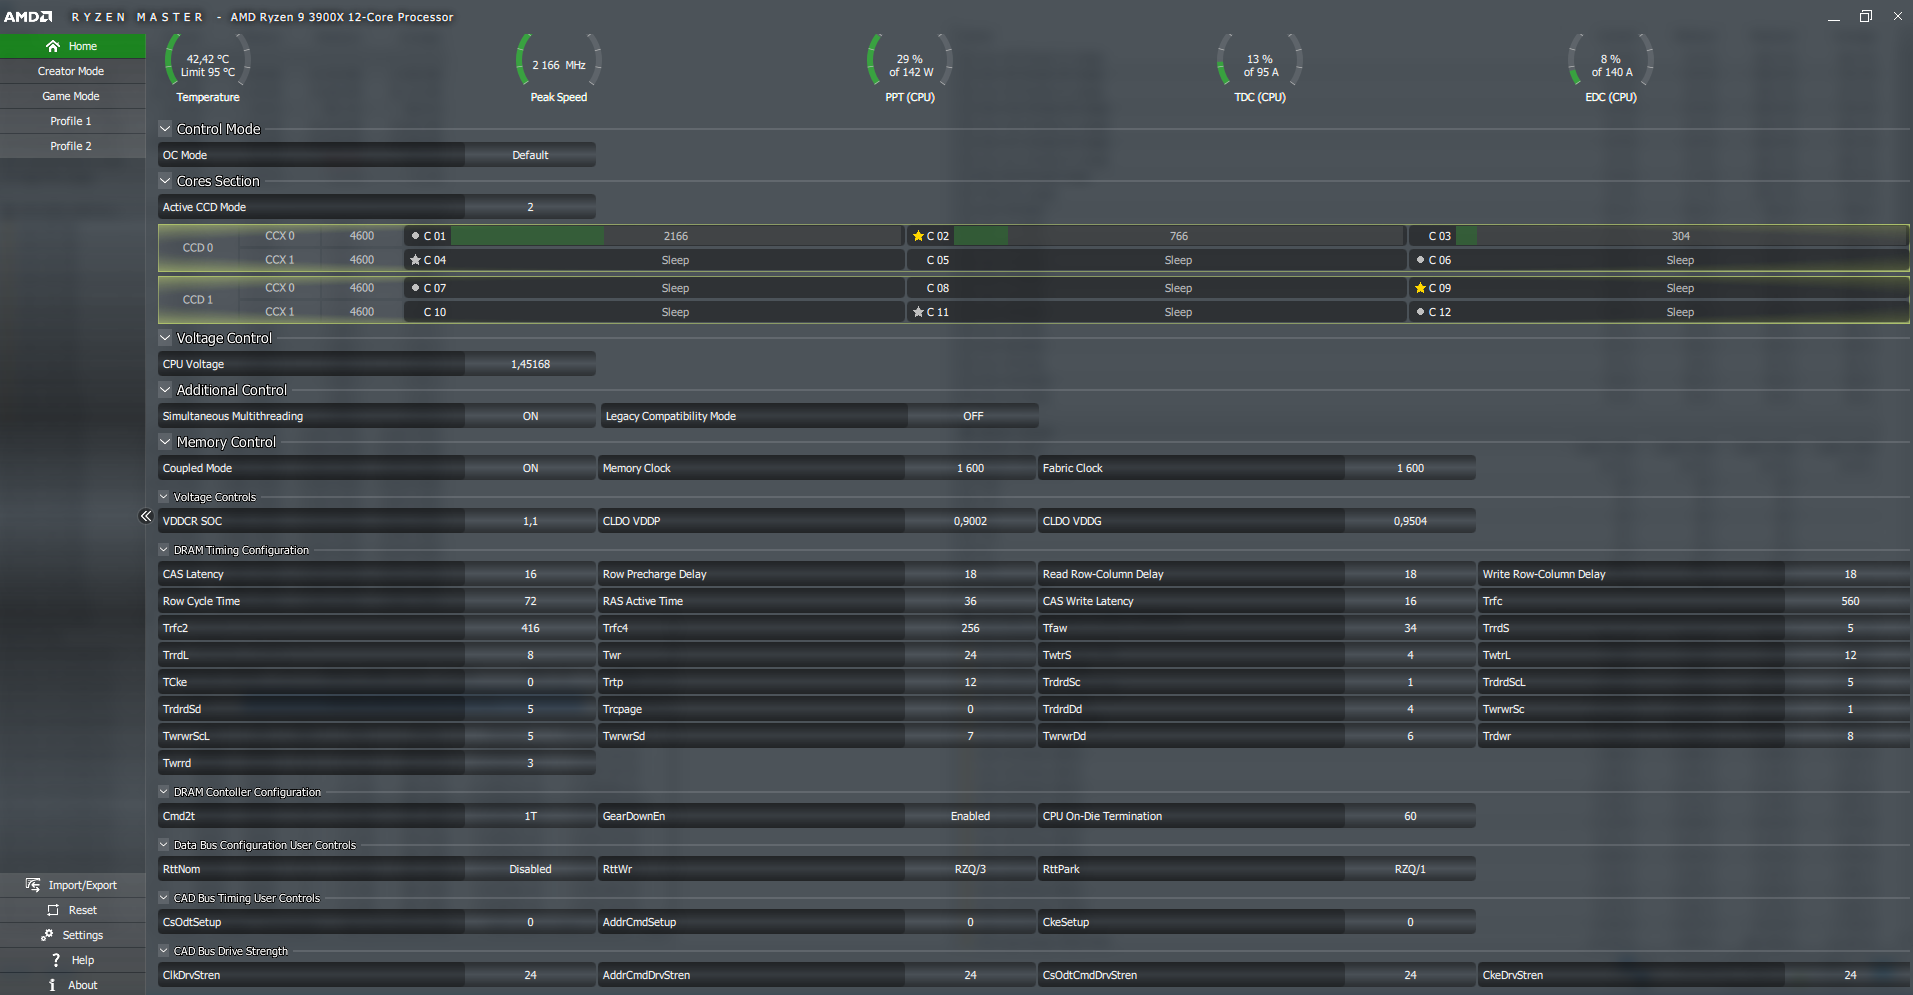The image size is (1913, 995).
Task: Open Help via the question mark icon
Action: (x=56, y=960)
